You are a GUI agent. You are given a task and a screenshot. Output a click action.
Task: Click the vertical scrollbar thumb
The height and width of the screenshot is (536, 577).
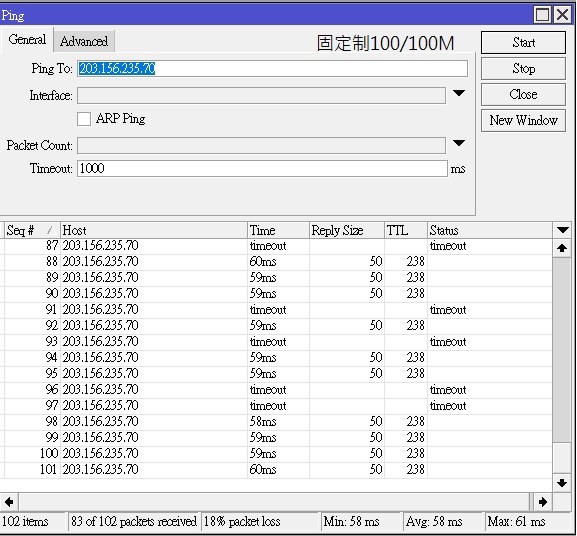(562, 350)
